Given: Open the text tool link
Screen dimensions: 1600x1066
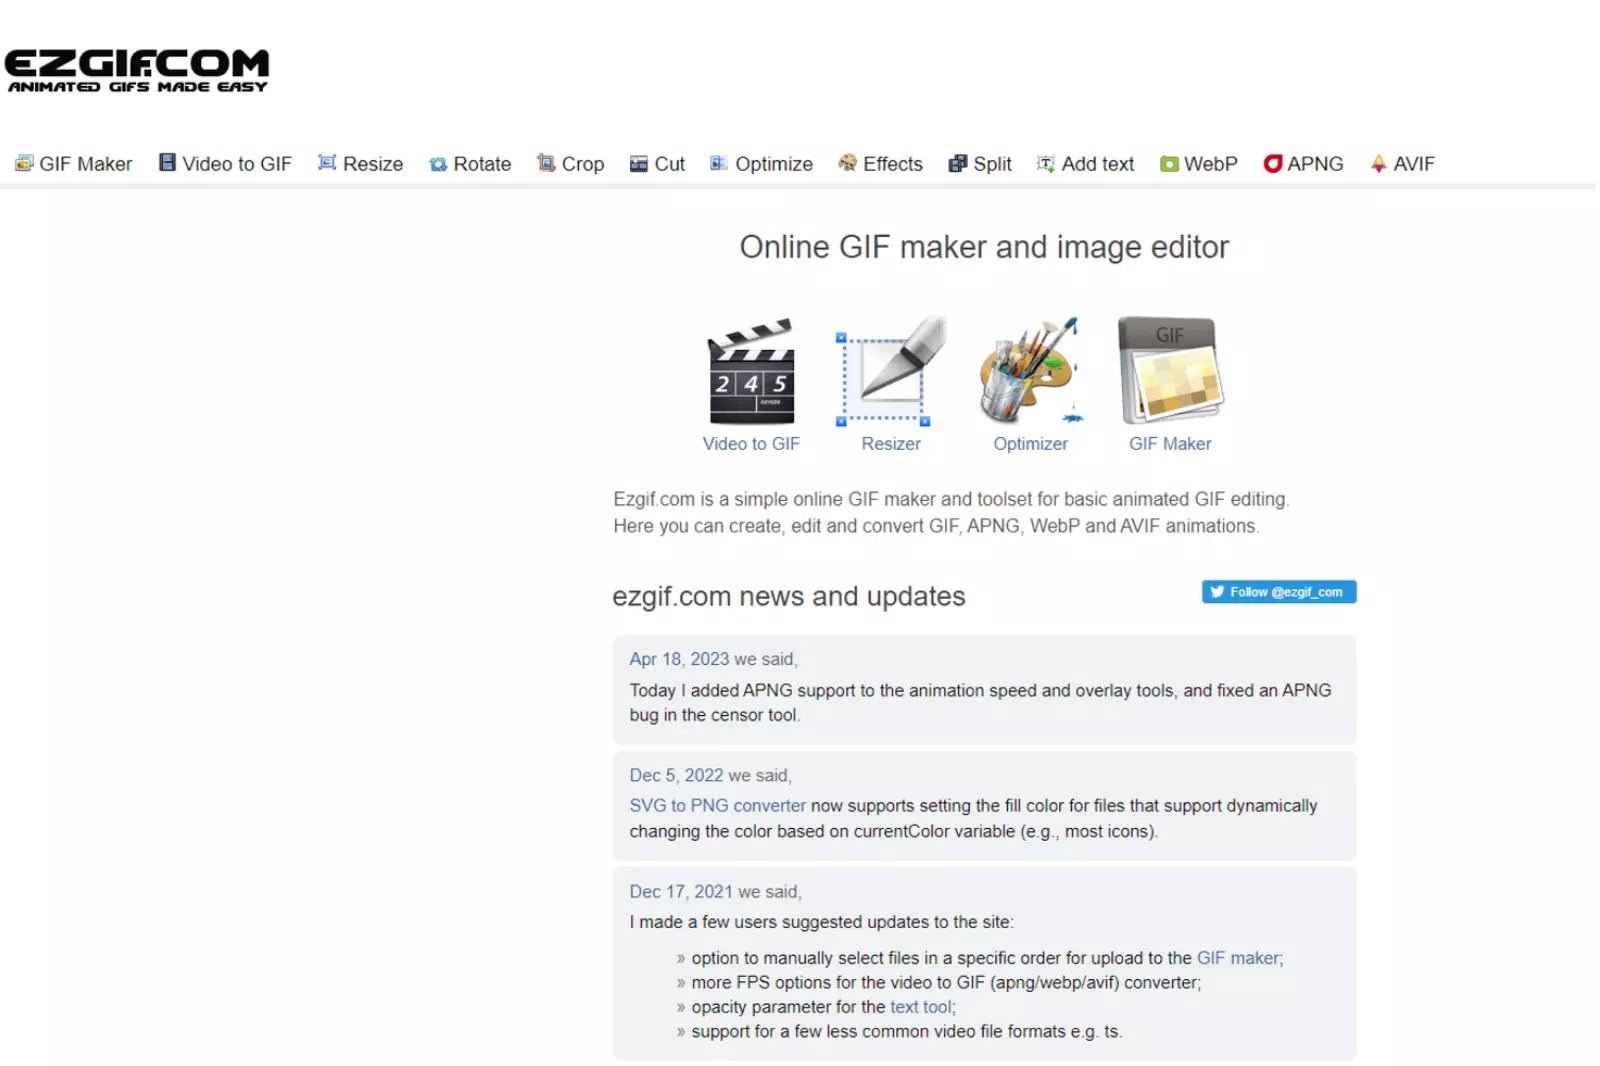Looking at the screenshot, I should tap(921, 1007).
